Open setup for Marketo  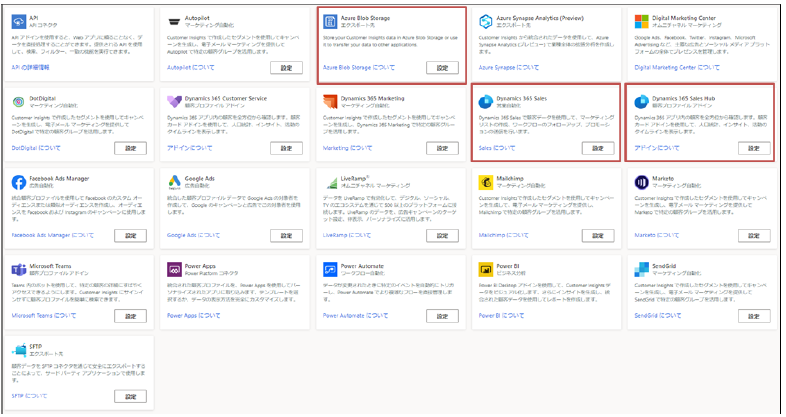coord(754,236)
